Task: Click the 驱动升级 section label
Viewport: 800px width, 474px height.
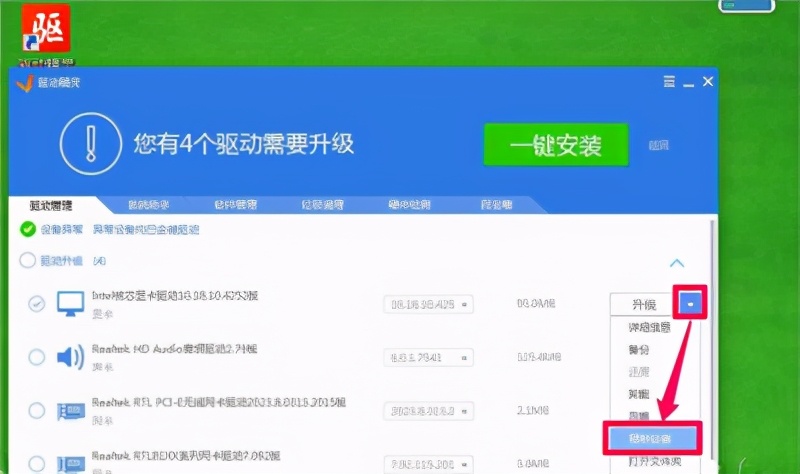Action: [61, 261]
